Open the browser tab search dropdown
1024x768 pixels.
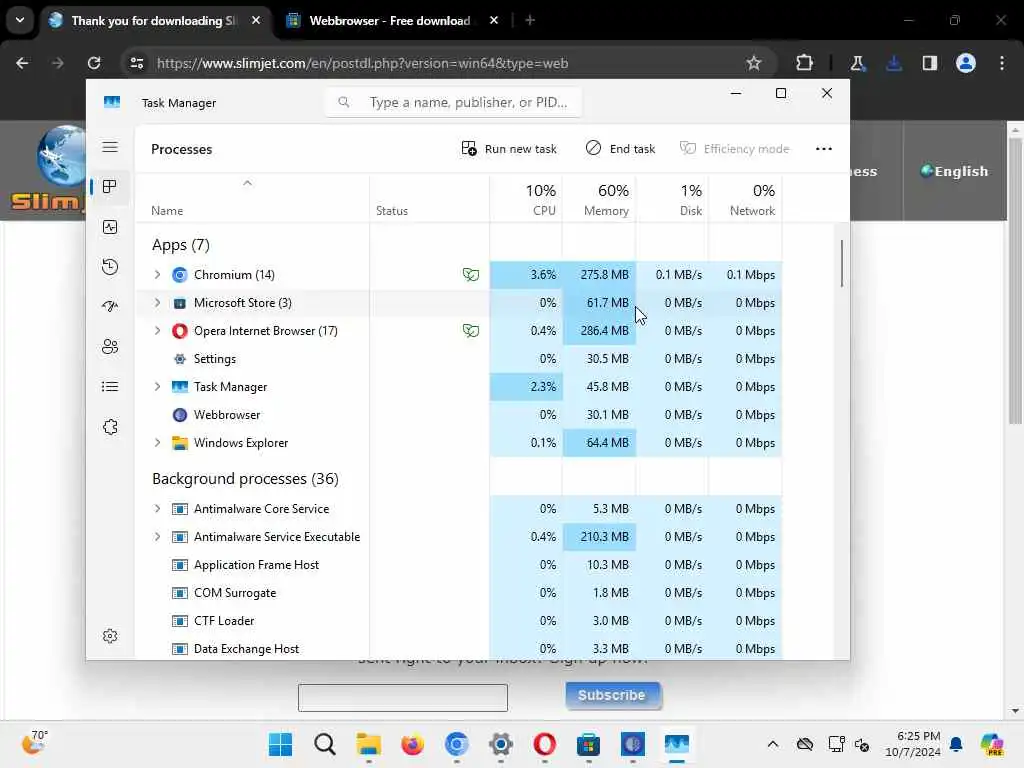coord(20,20)
